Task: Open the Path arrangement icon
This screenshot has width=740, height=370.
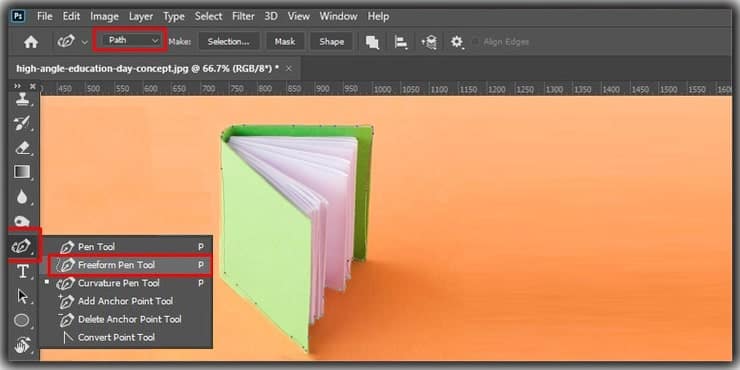Action: click(x=429, y=42)
